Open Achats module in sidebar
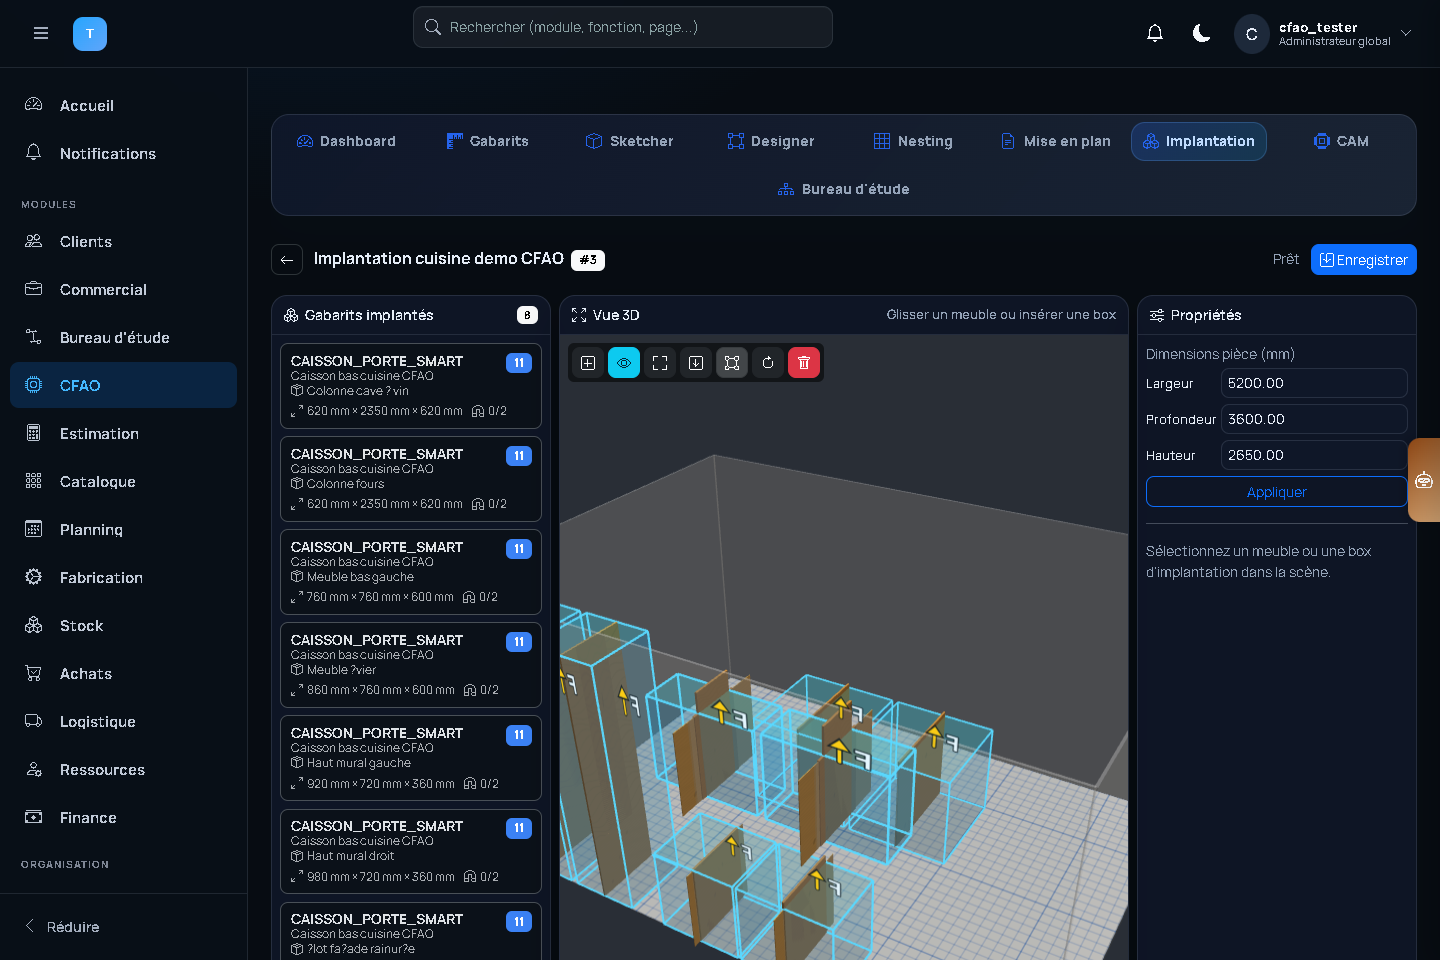 123,673
